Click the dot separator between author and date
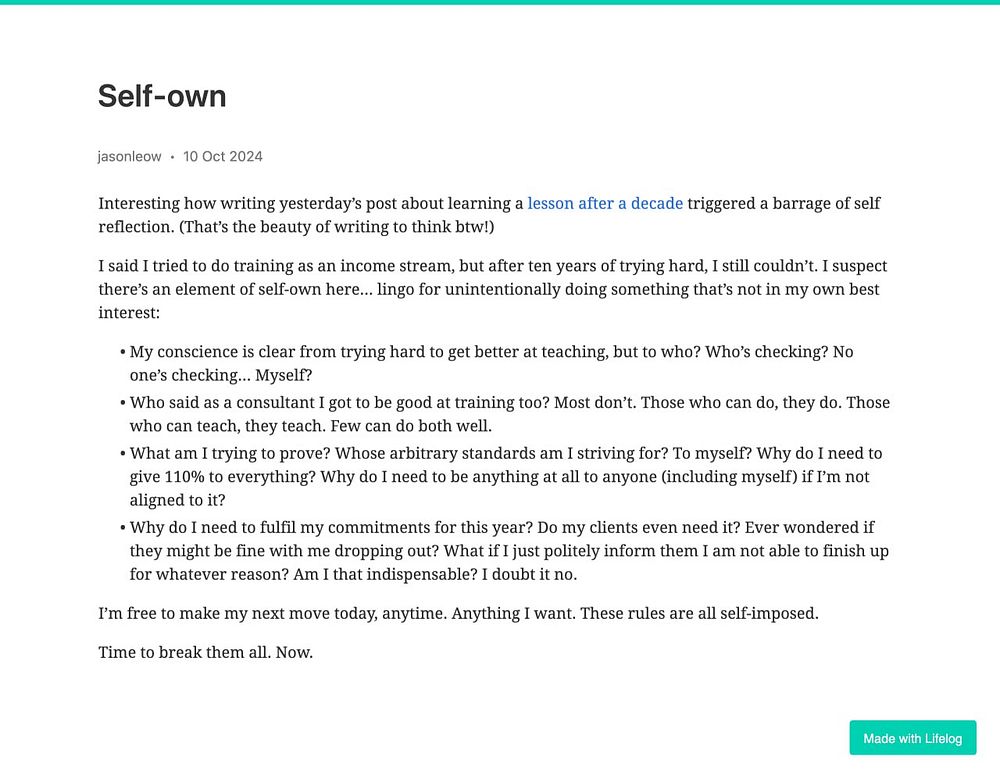 (x=172, y=157)
